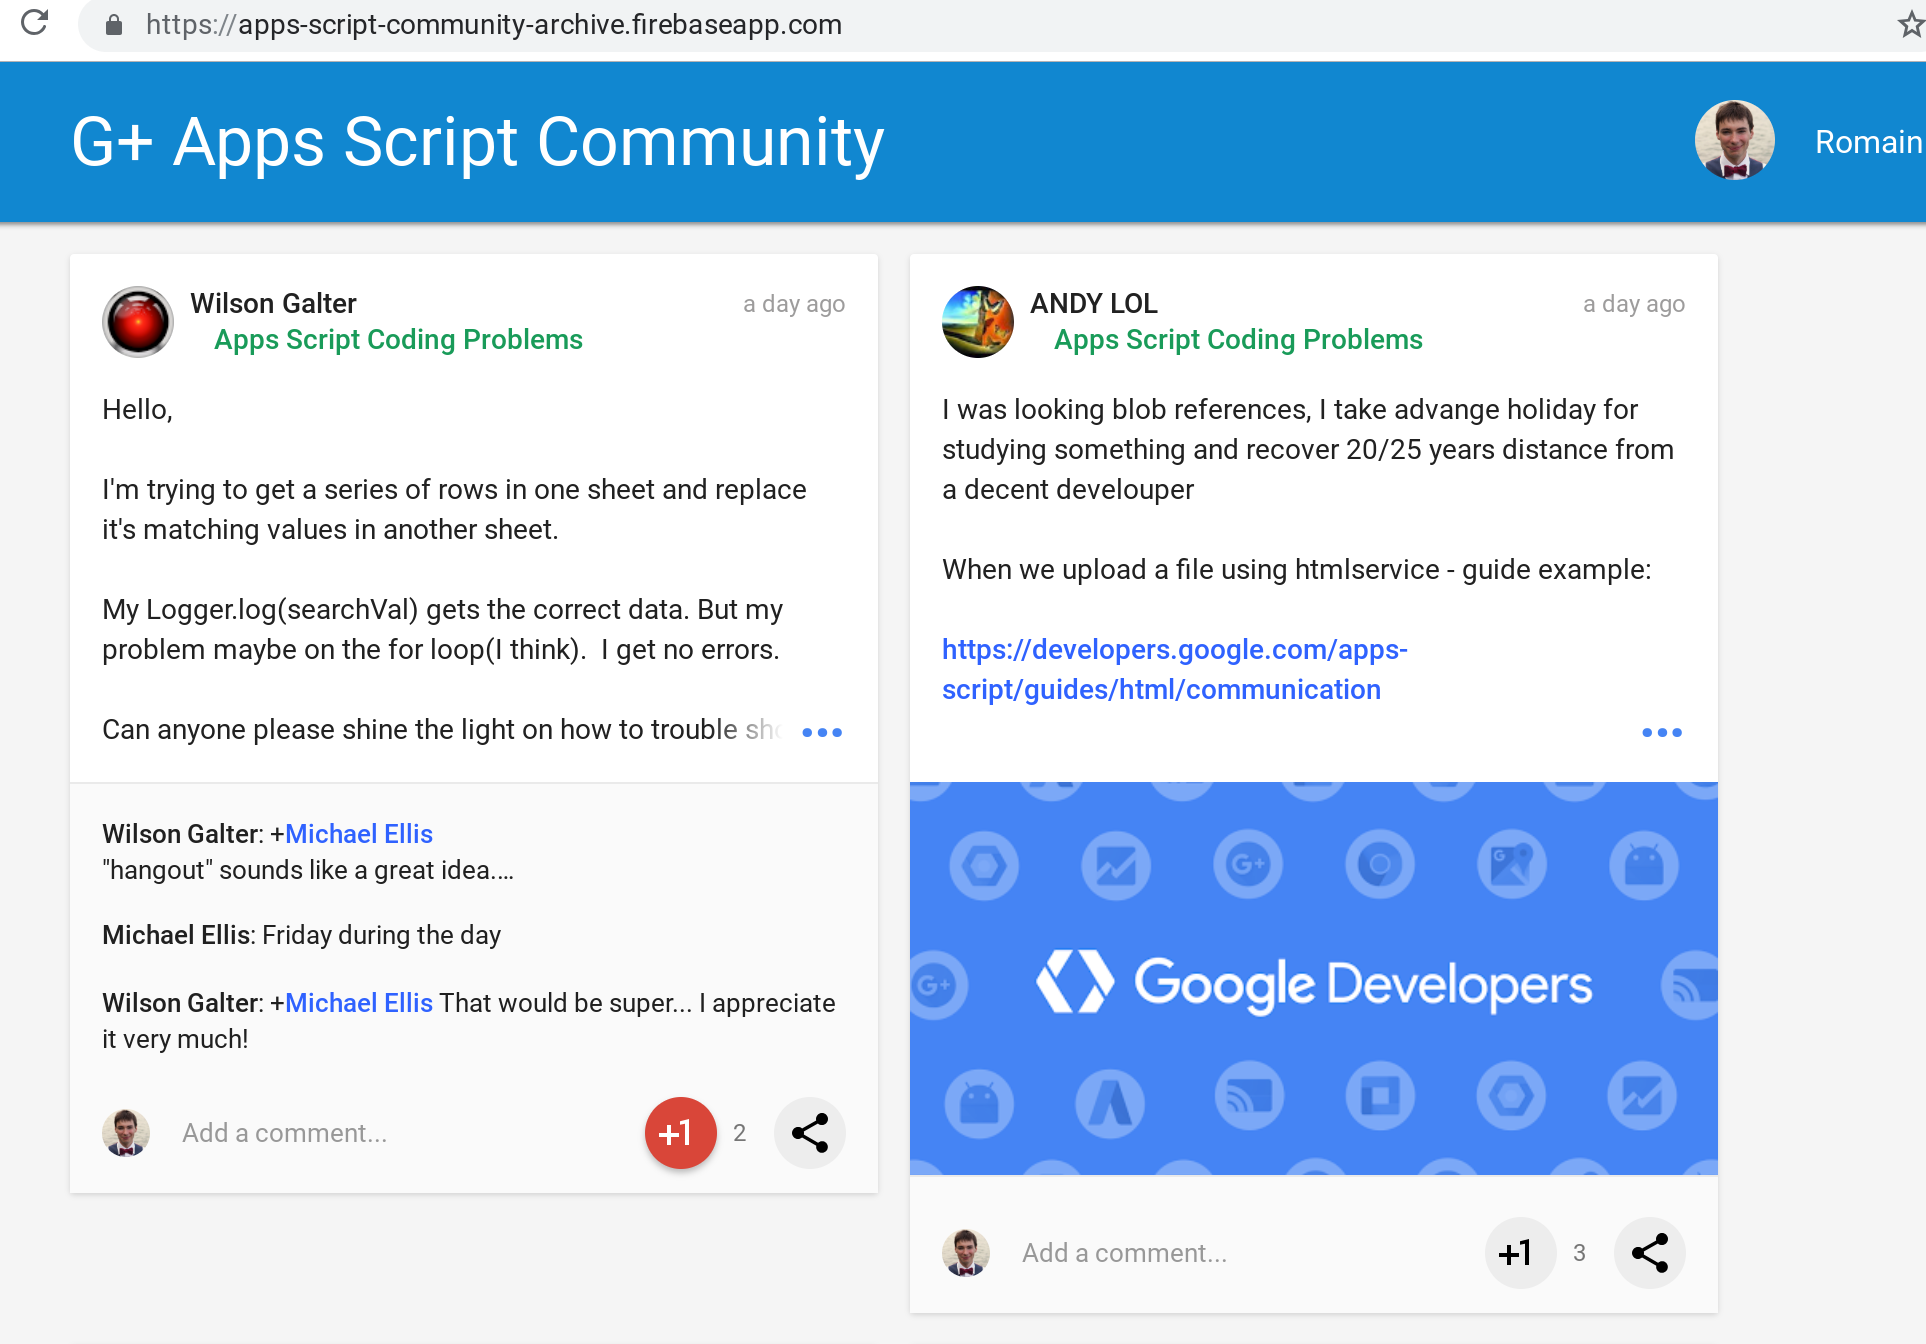Screen dimensions: 1926x1344
Task: Open Apps Script Coding Problems category on ANDY's post
Action: coord(1238,340)
